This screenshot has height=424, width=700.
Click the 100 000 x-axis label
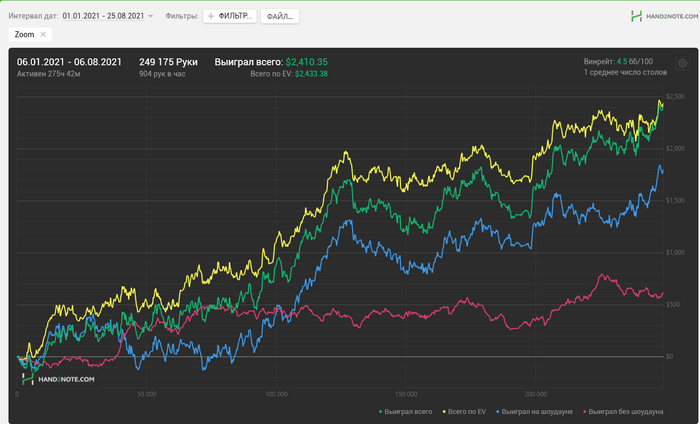click(276, 394)
